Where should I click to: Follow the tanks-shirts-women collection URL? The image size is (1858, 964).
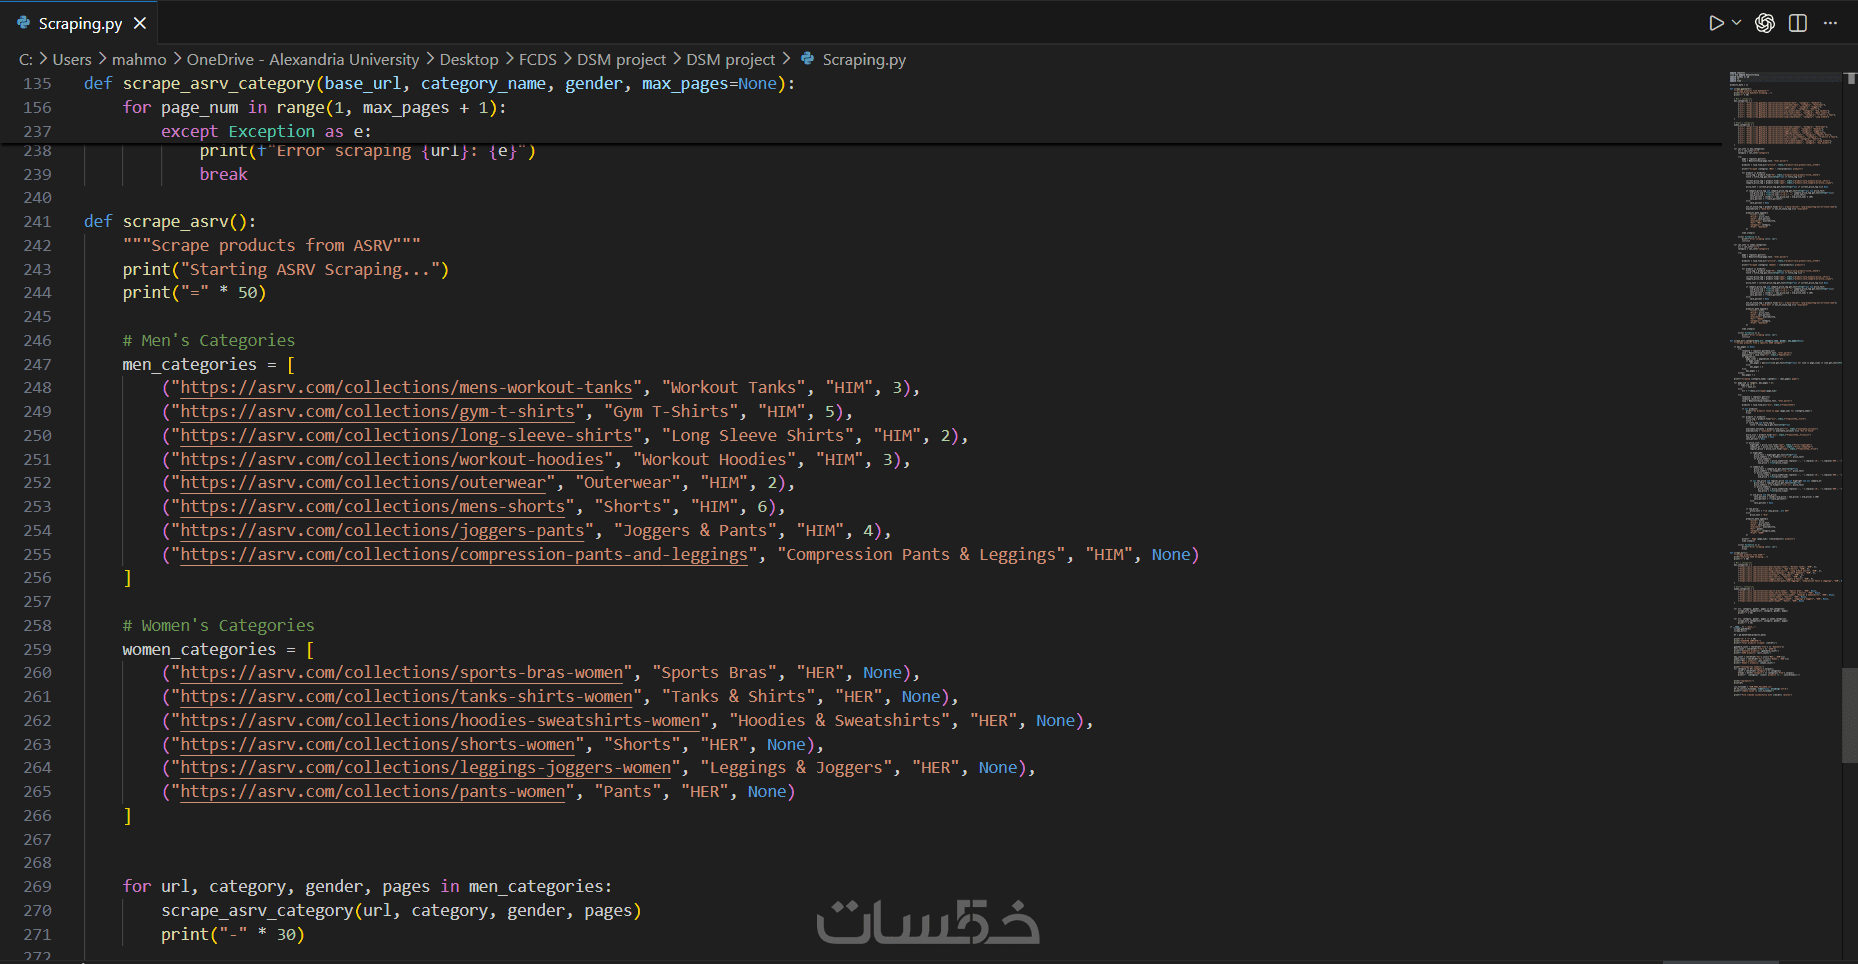(406, 697)
